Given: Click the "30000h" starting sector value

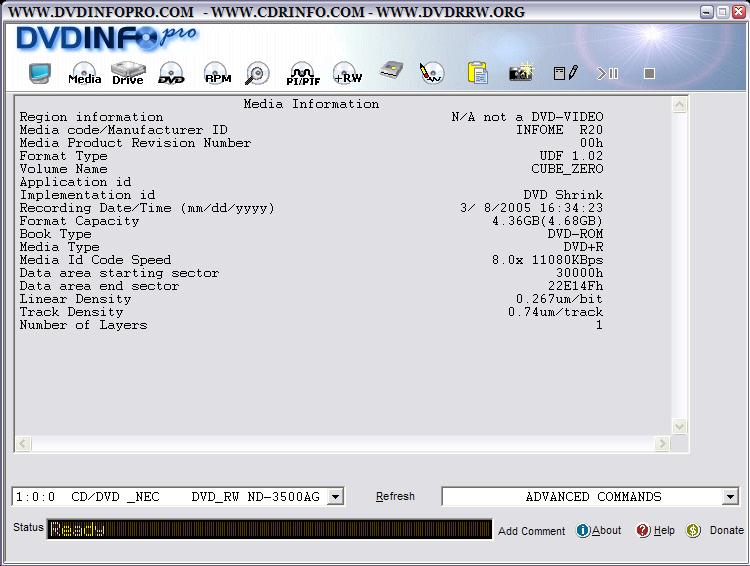Looking at the screenshot, I should (x=579, y=273).
